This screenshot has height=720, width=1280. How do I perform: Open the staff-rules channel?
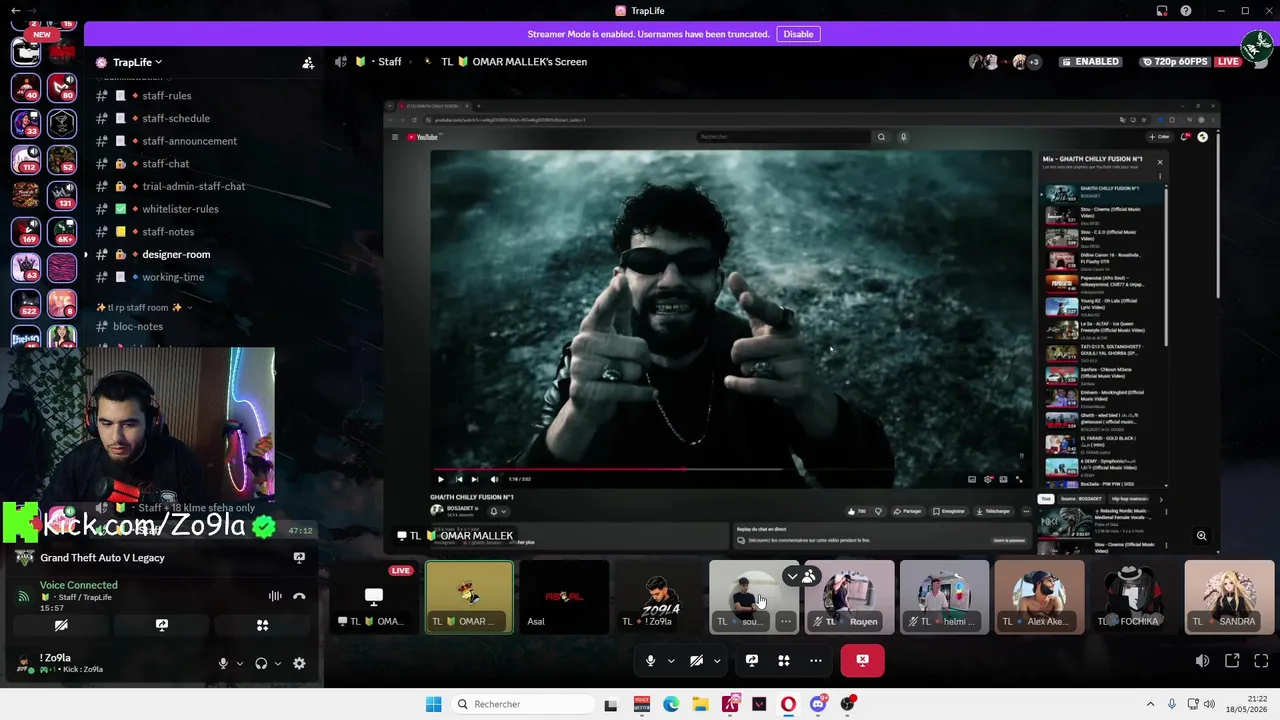tap(166, 96)
